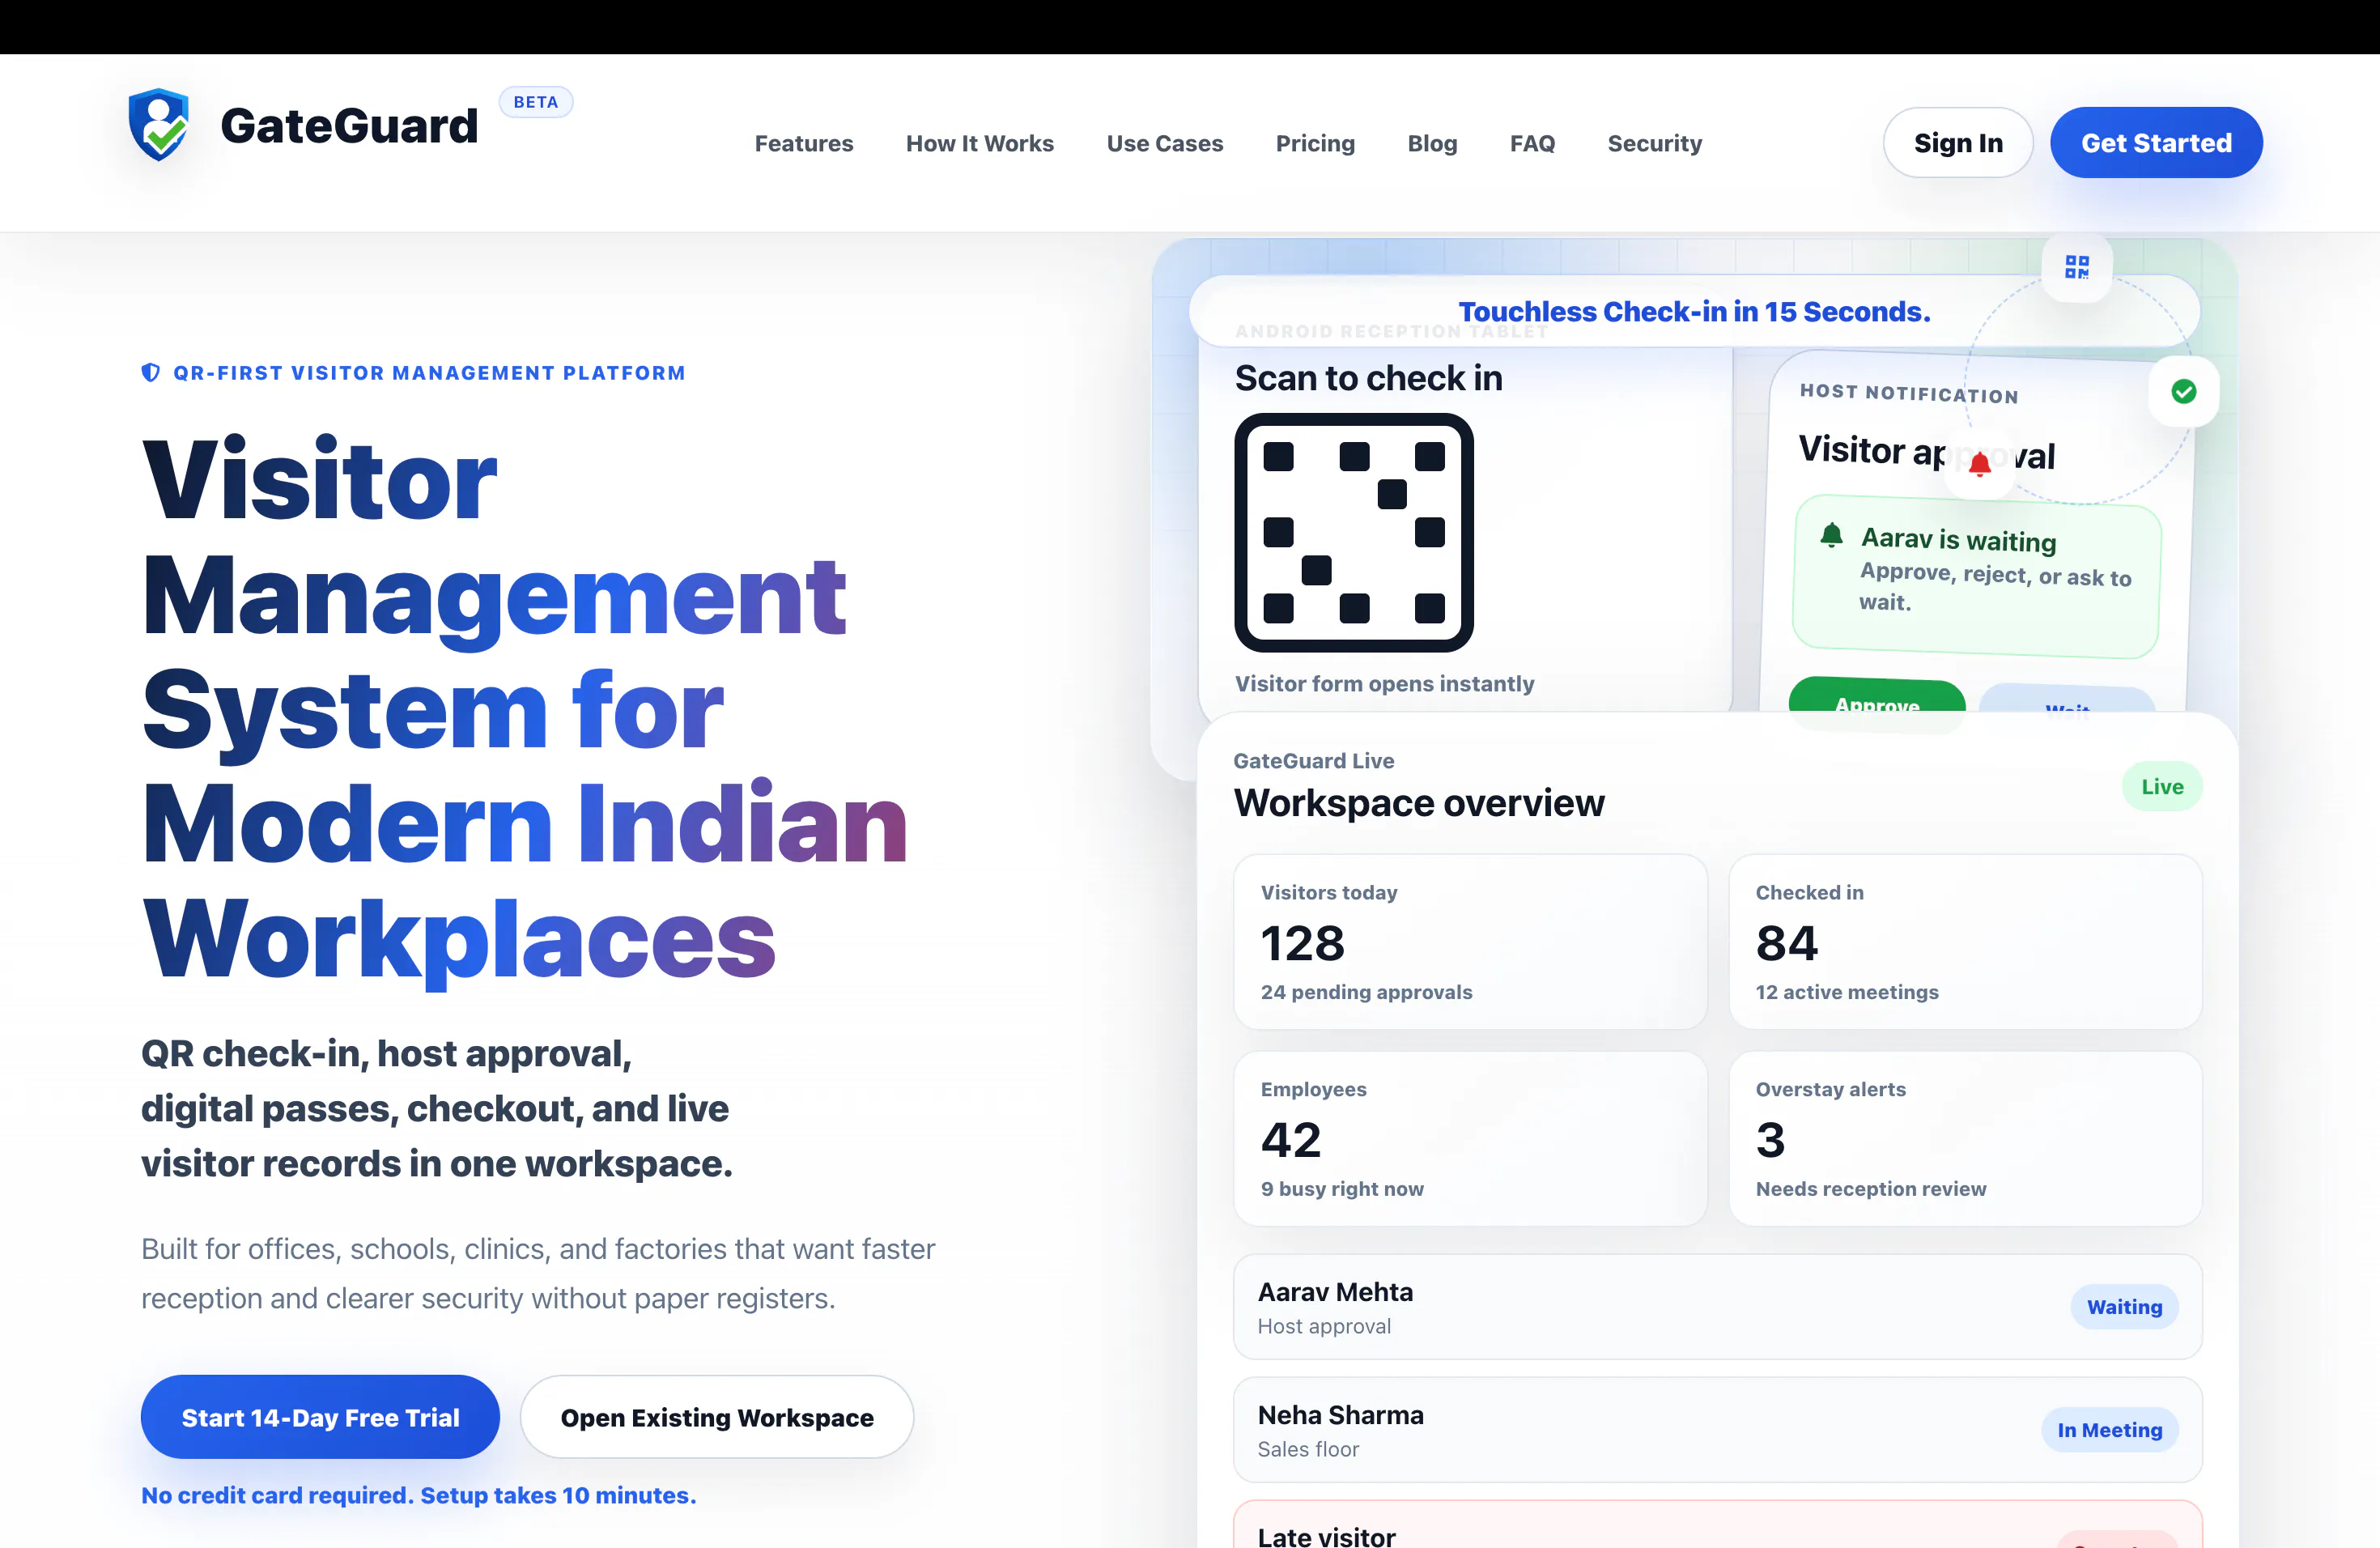Click the floating QR code icon tile
This screenshot has height=1548, width=2380.
[2077, 267]
